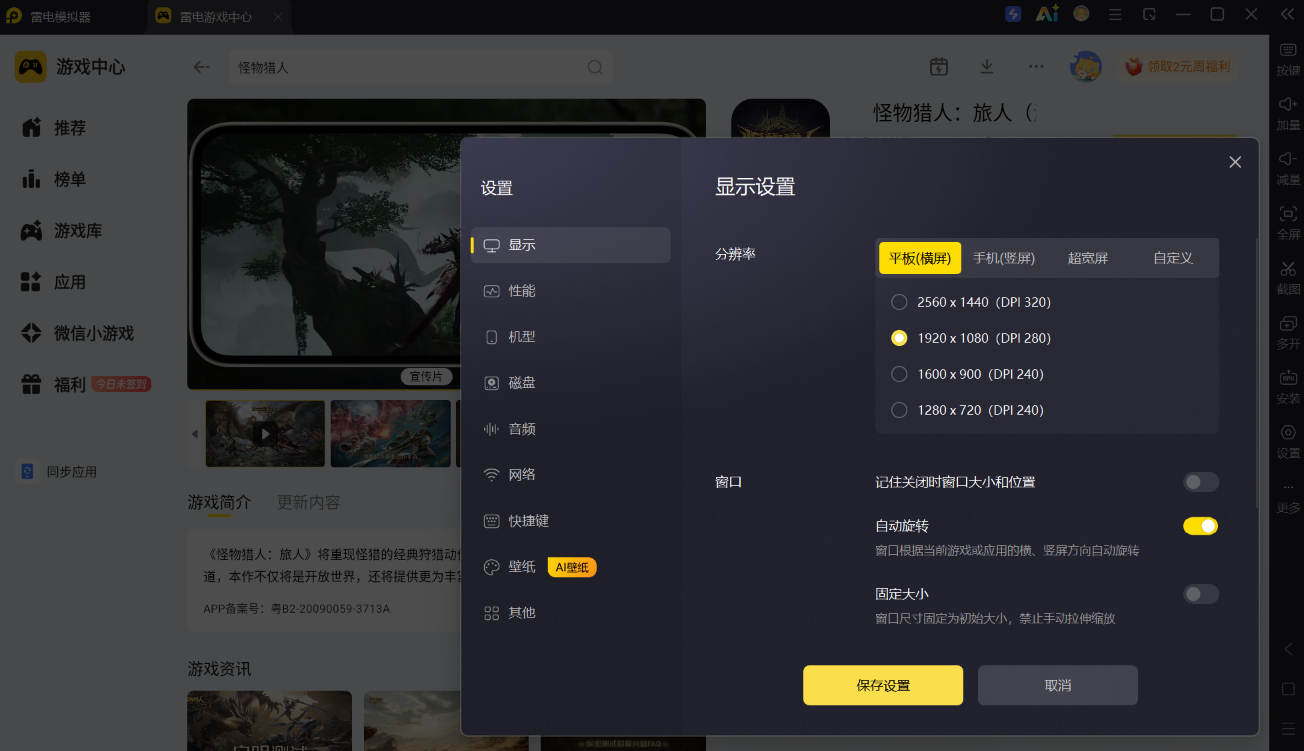Click the 游戏中心 gamepad logo
This screenshot has width=1304, height=751.
tap(30, 67)
